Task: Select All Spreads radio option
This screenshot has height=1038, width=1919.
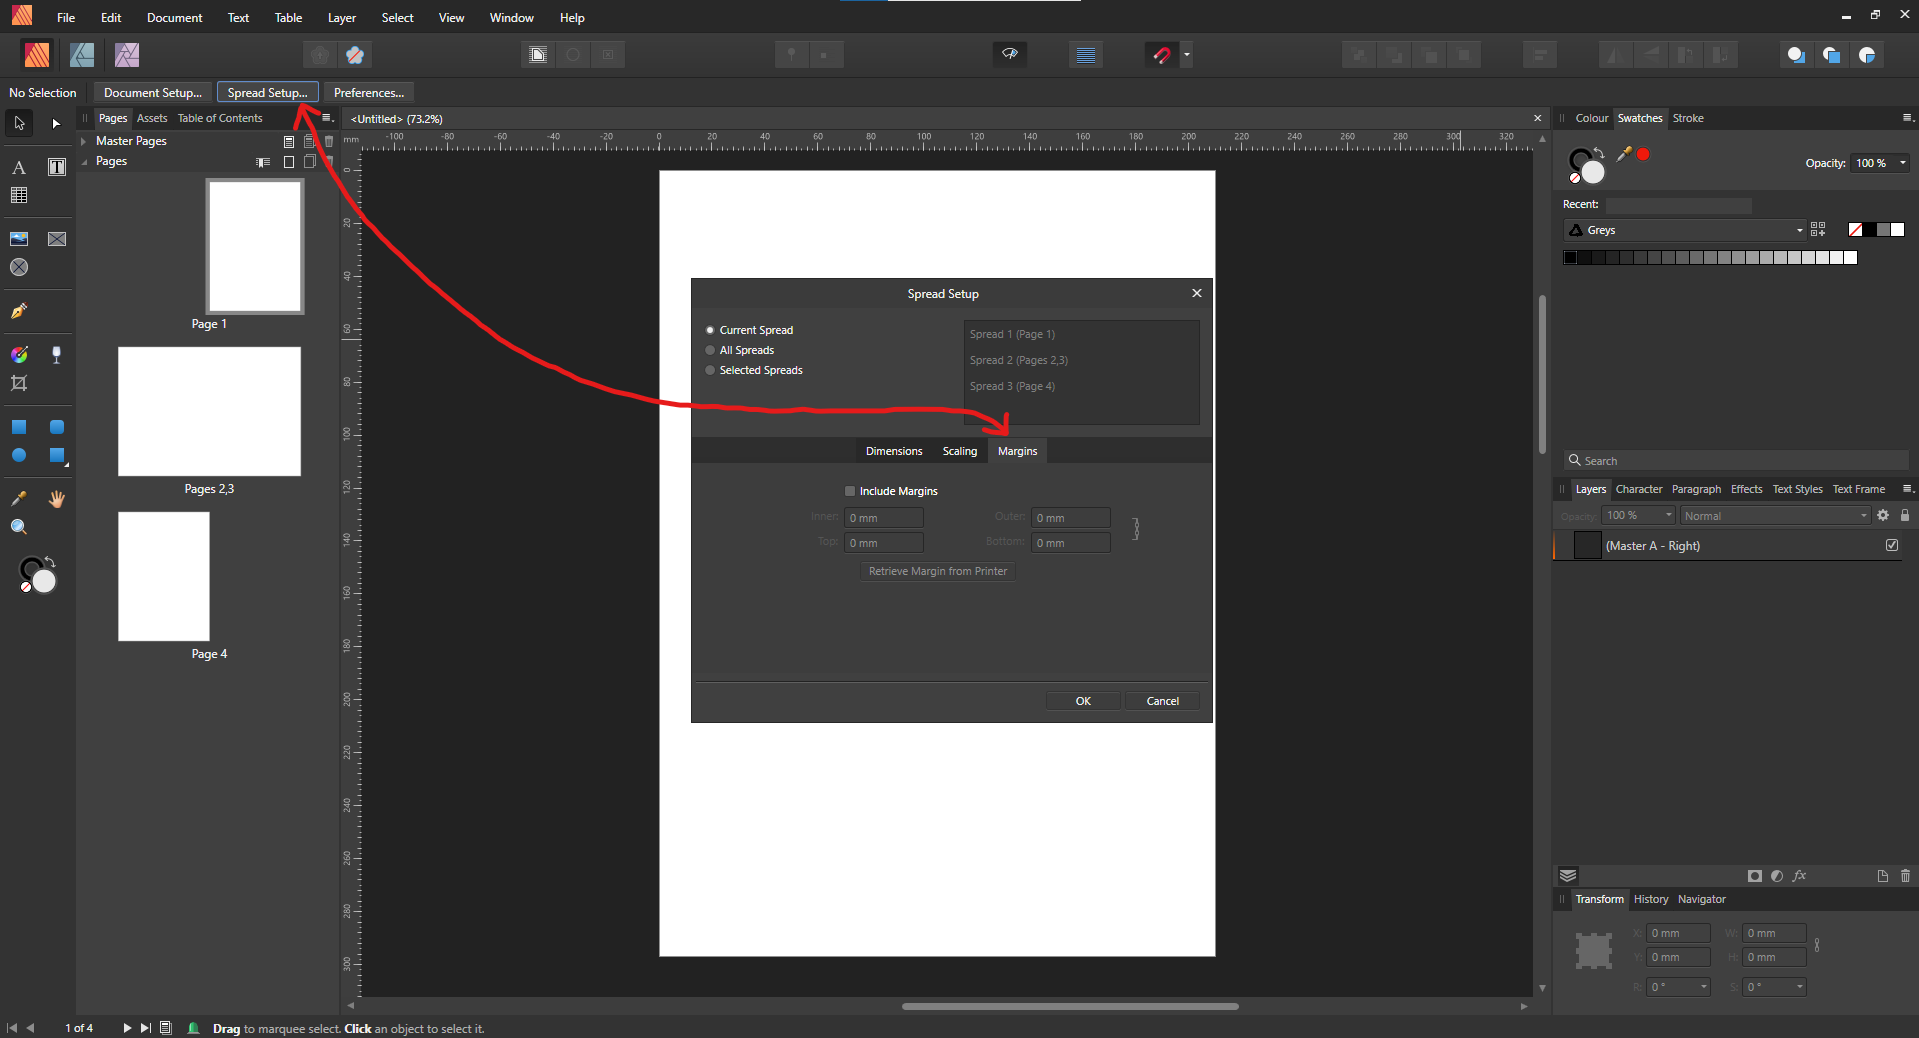Action: pos(710,350)
